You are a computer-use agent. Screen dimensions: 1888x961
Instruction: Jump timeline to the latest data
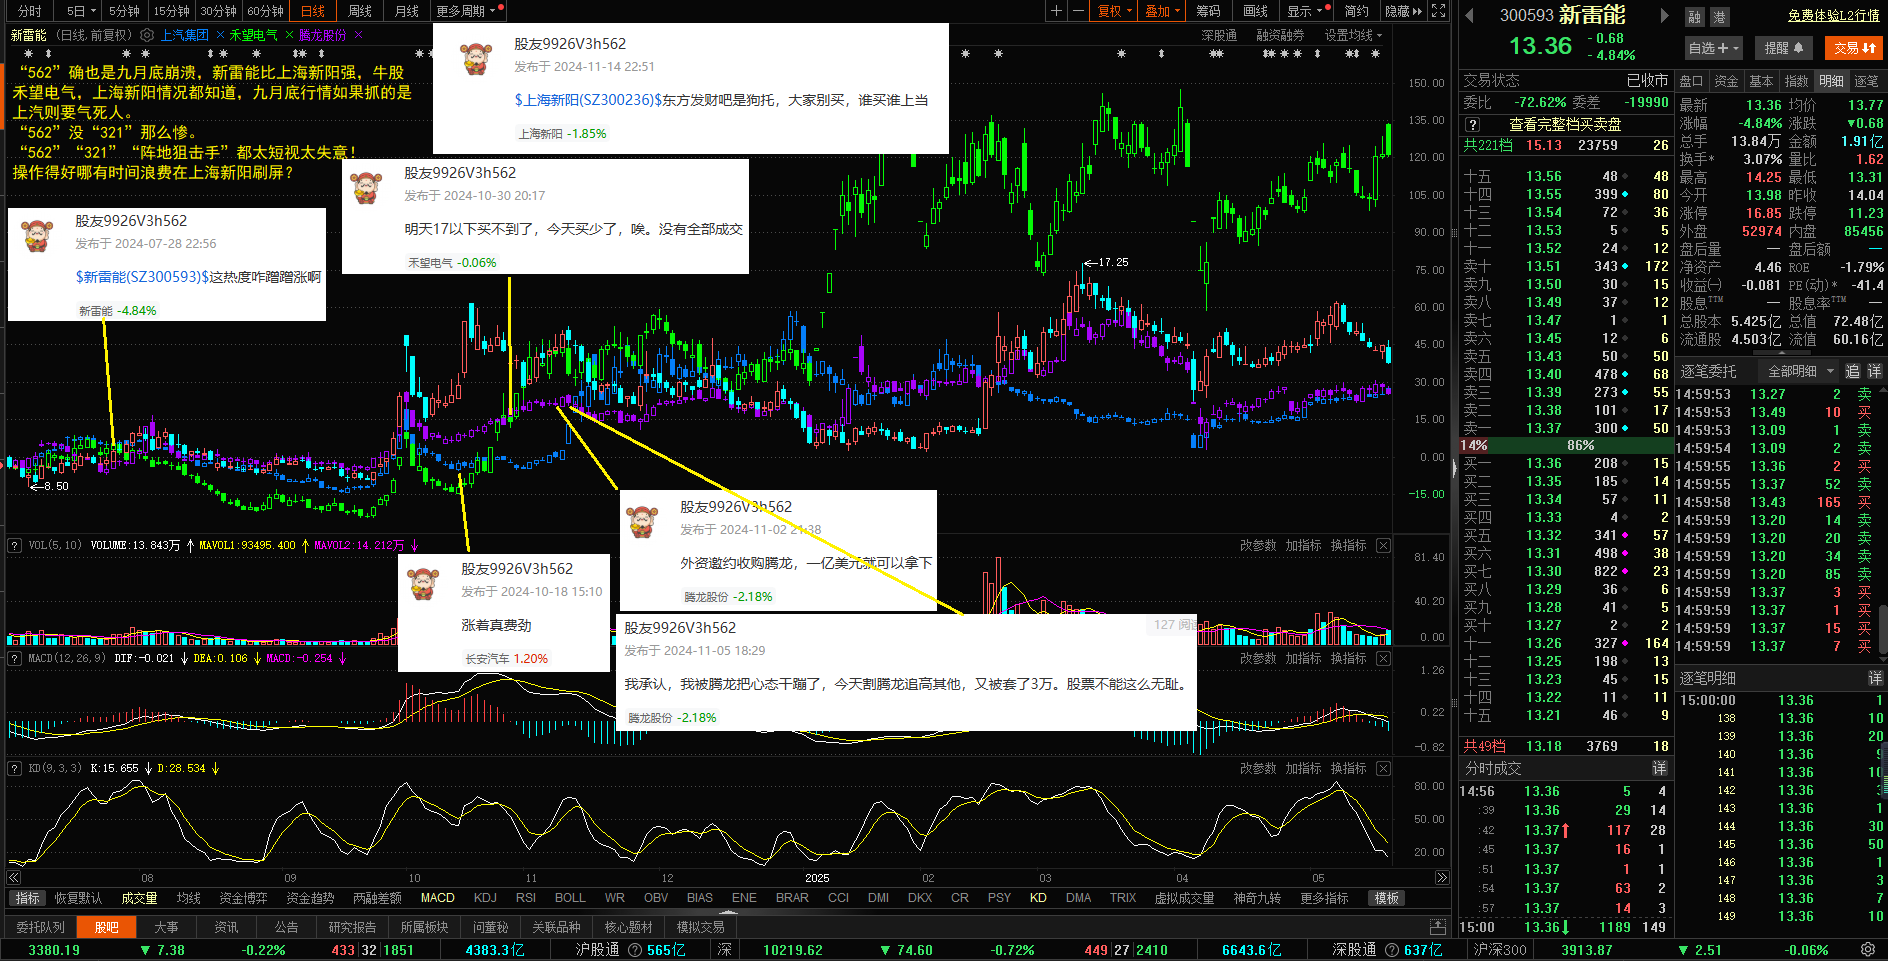(1442, 878)
